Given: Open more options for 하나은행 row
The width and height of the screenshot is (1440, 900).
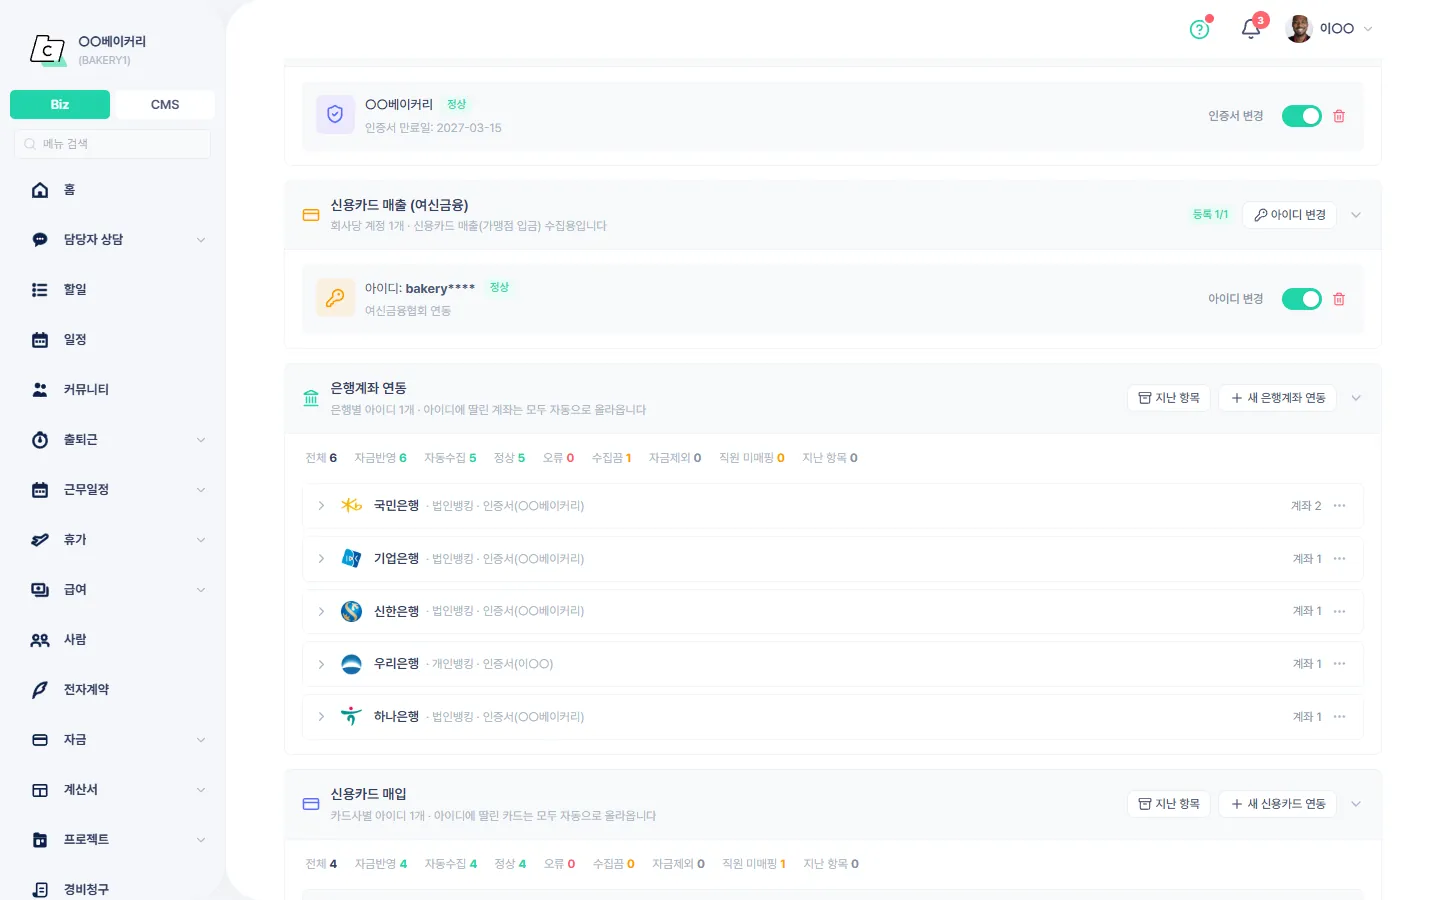Looking at the screenshot, I should click(1340, 717).
